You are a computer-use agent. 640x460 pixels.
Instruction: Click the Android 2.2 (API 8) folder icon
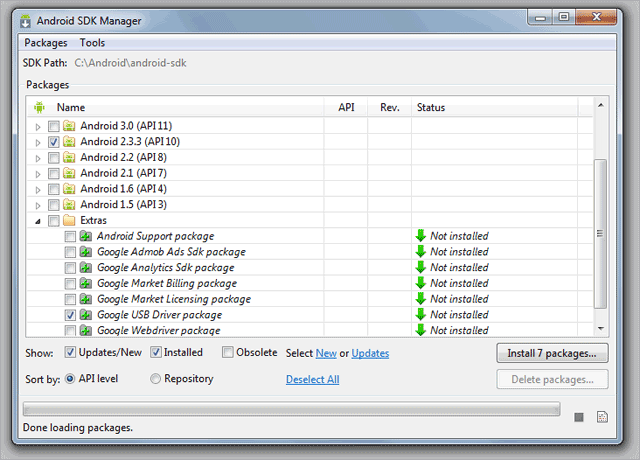[69, 157]
